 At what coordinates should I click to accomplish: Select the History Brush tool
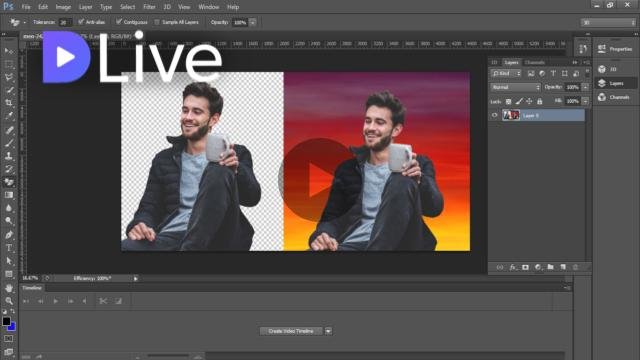[x=9, y=169]
